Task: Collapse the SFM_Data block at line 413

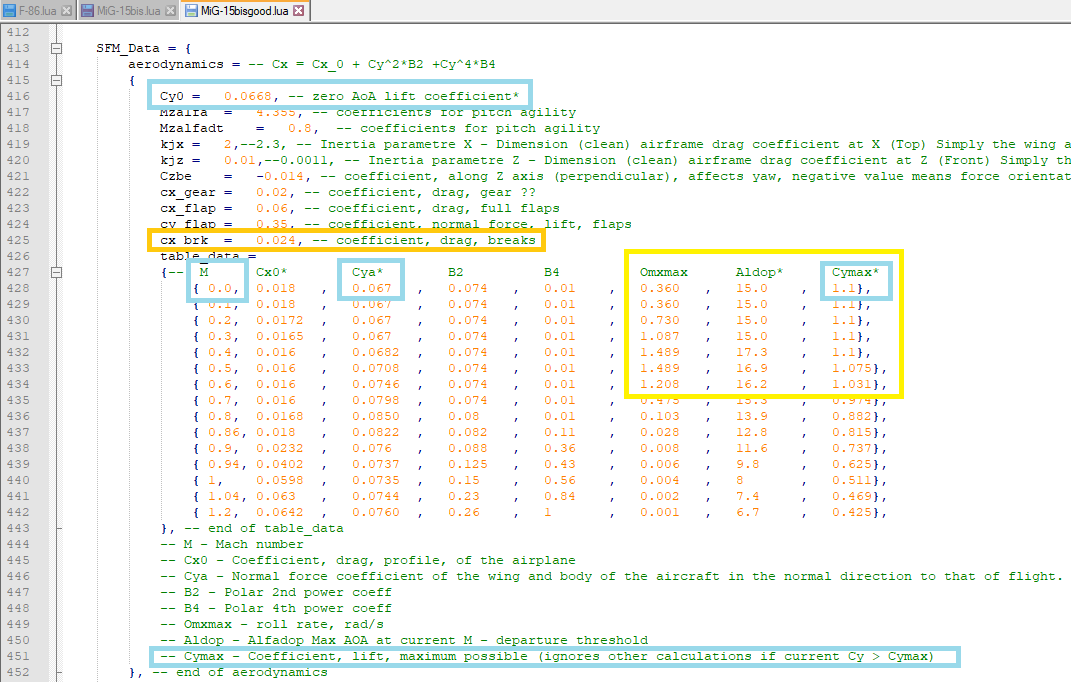Action: (57, 49)
